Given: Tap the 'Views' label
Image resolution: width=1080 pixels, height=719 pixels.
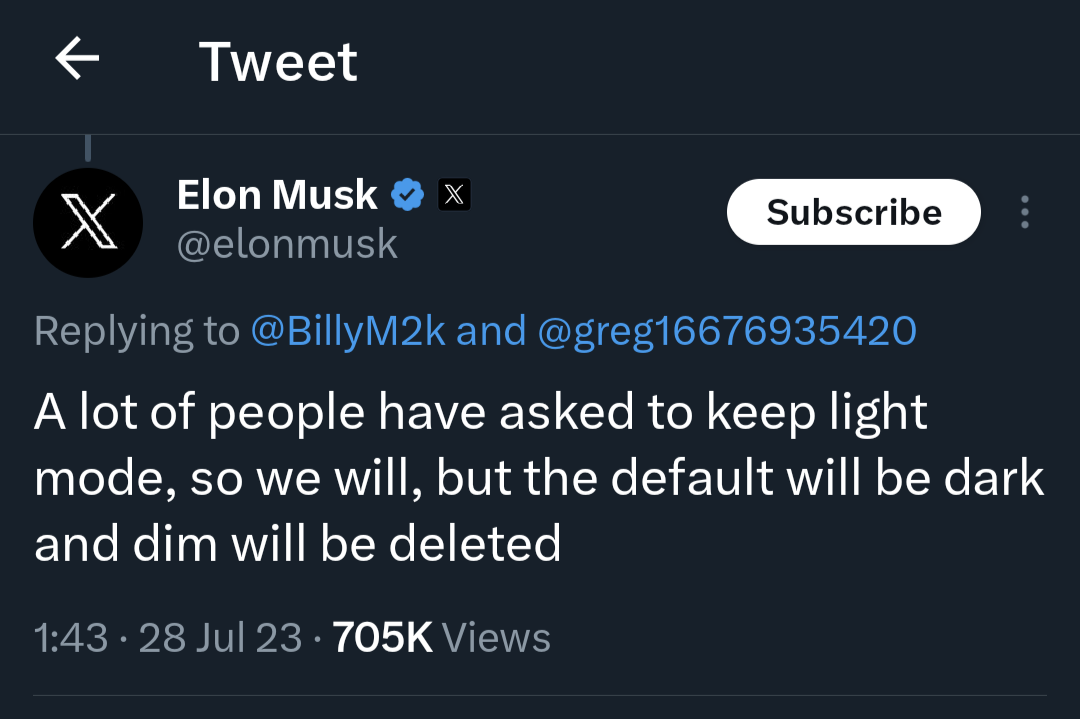Looking at the screenshot, I should click(x=496, y=638).
